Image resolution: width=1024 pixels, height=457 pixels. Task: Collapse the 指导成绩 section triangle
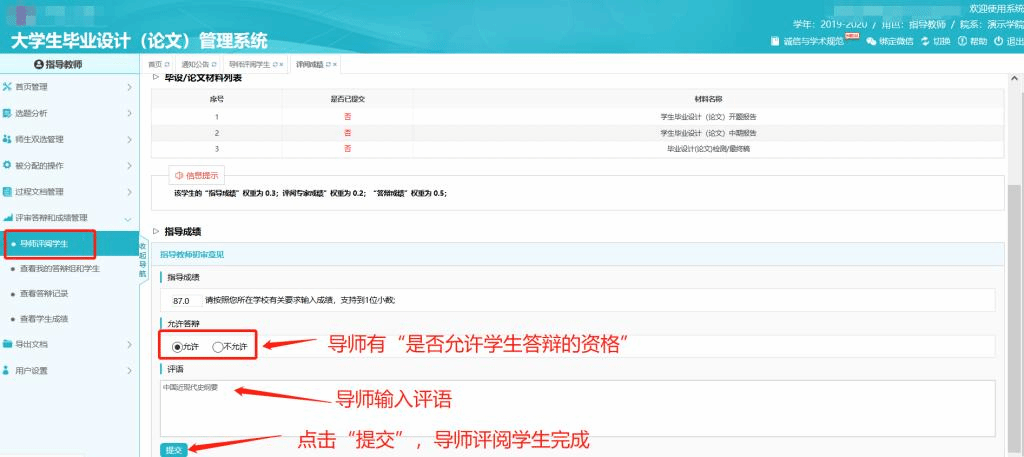point(156,231)
